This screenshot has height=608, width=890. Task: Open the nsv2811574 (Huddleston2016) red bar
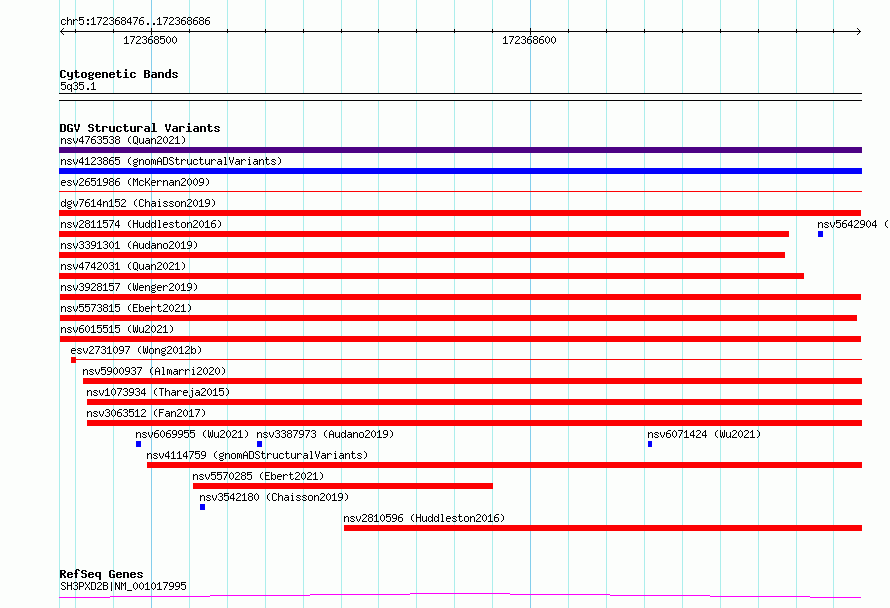point(424,234)
